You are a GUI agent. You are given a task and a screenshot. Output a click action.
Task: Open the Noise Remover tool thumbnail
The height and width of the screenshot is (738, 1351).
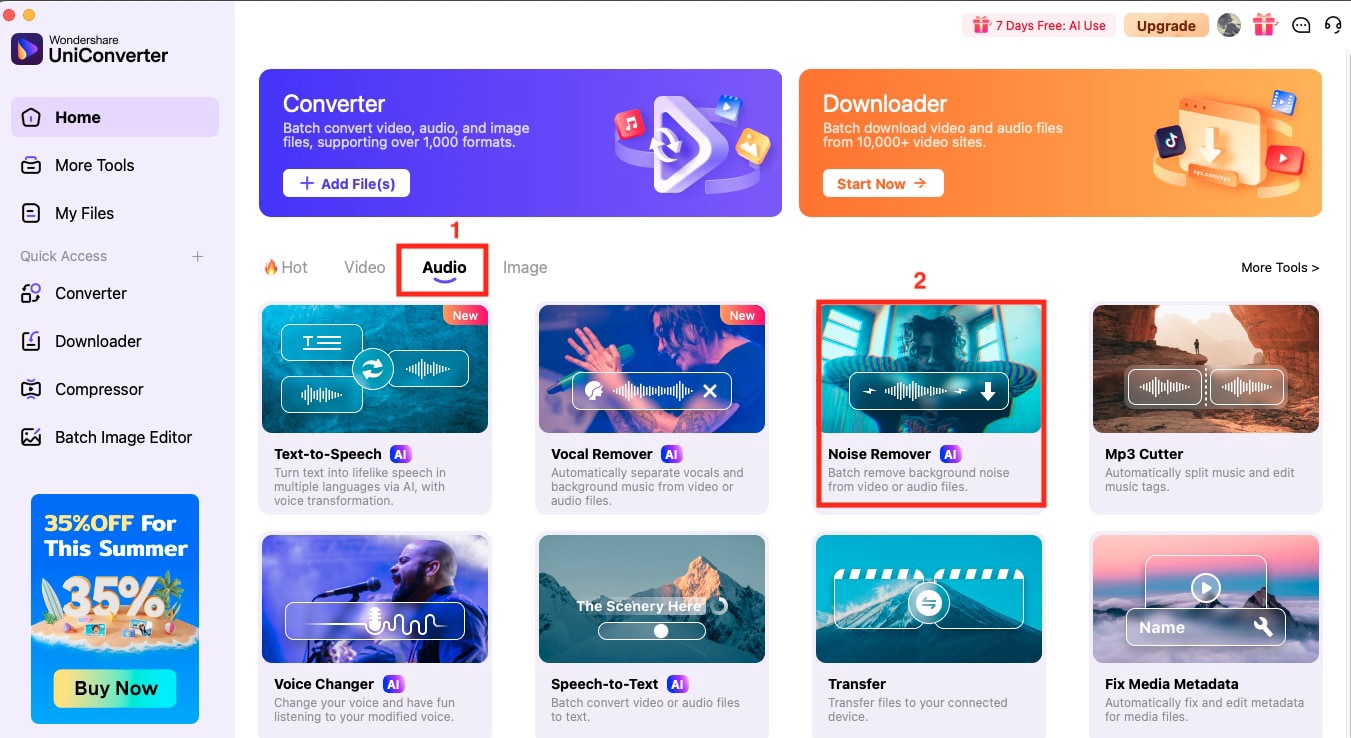[929, 369]
